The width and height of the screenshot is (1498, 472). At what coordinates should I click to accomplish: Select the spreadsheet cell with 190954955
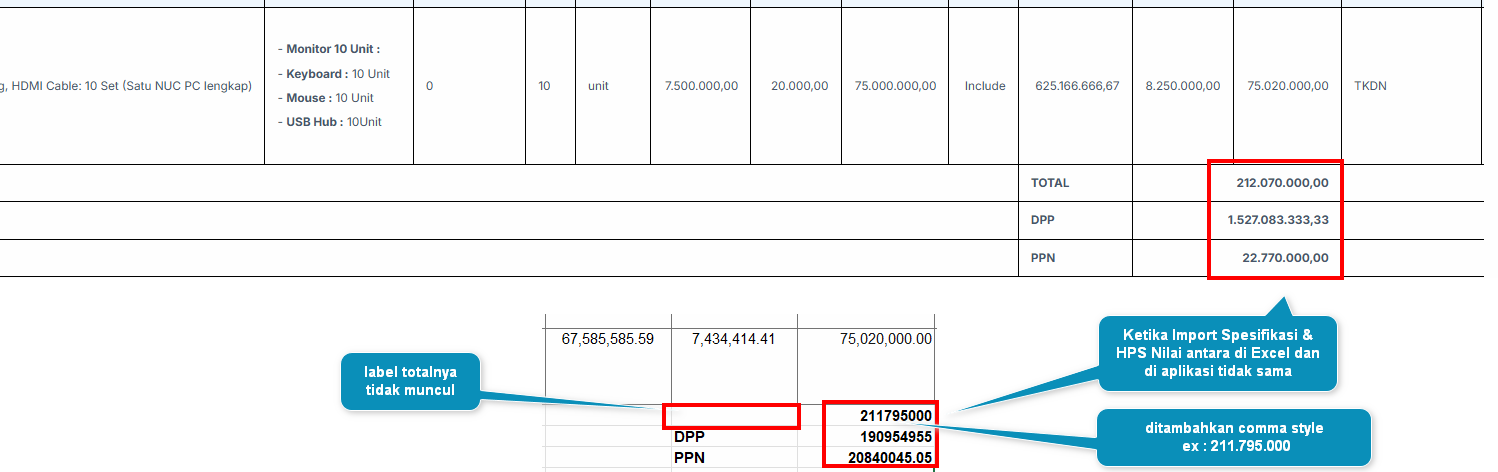click(x=895, y=437)
